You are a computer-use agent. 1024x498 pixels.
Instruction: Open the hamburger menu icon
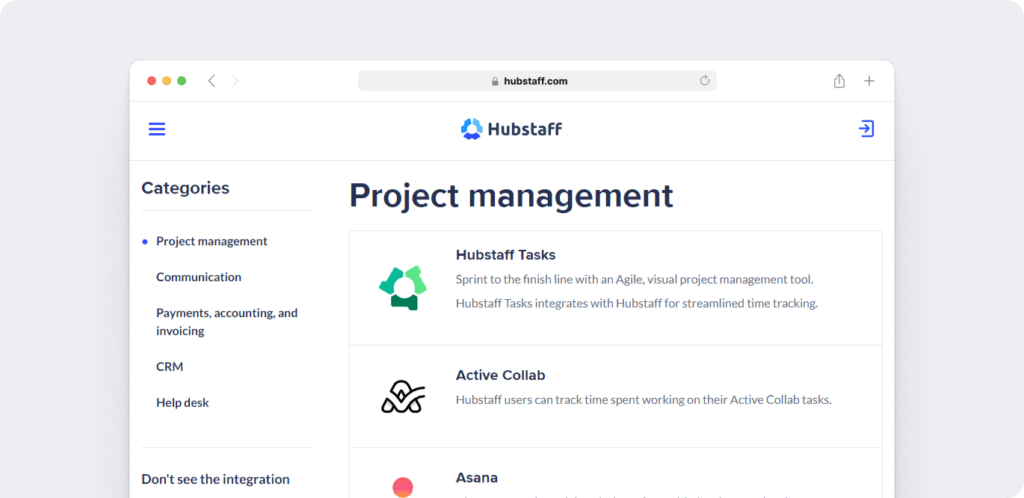pyautogui.click(x=157, y=129)
